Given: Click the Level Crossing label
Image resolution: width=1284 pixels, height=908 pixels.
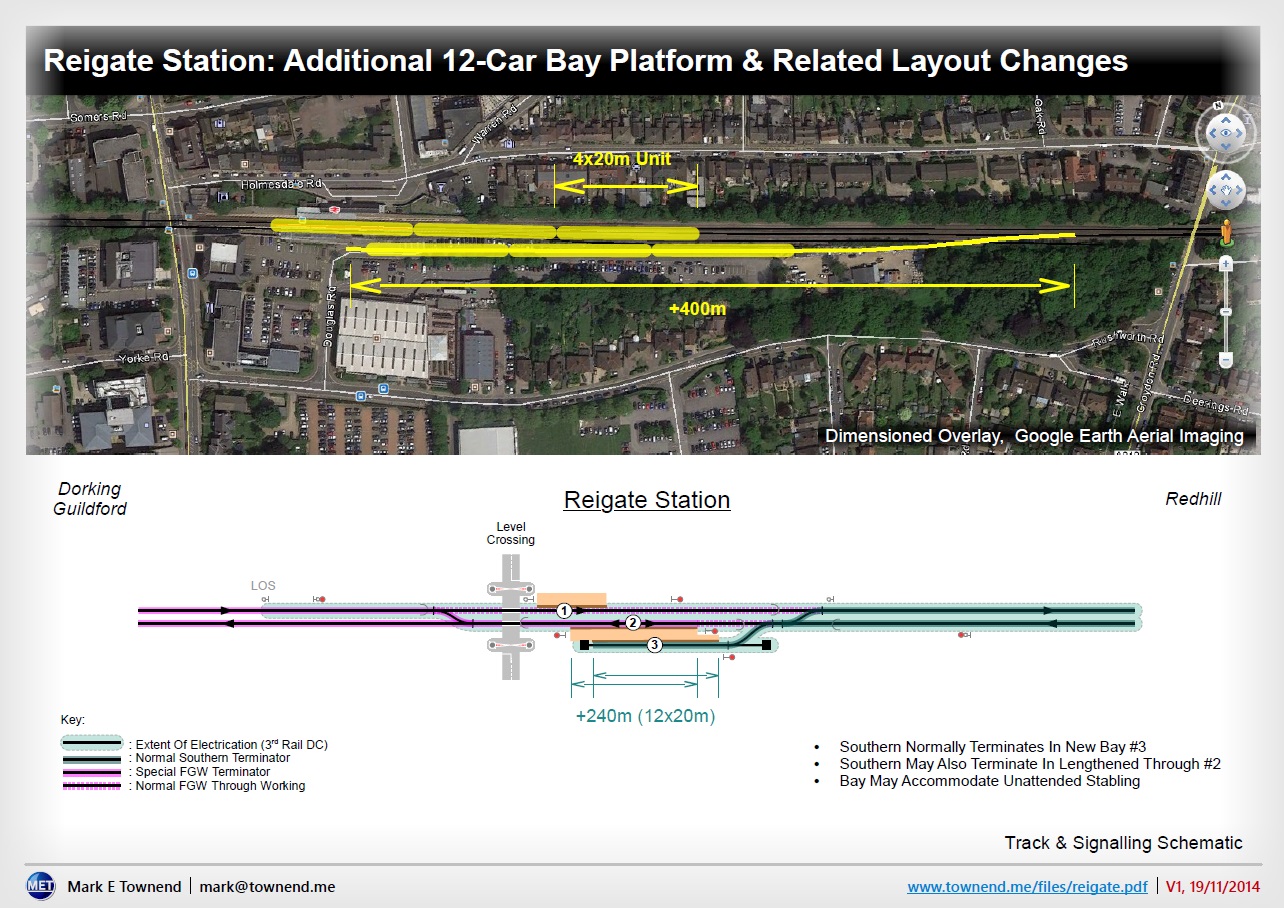Looking at the screenshot, I should [511, 533].
